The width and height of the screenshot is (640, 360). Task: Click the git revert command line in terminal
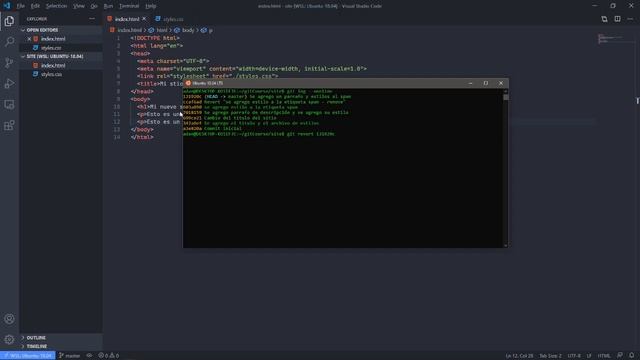pos(259,134)
